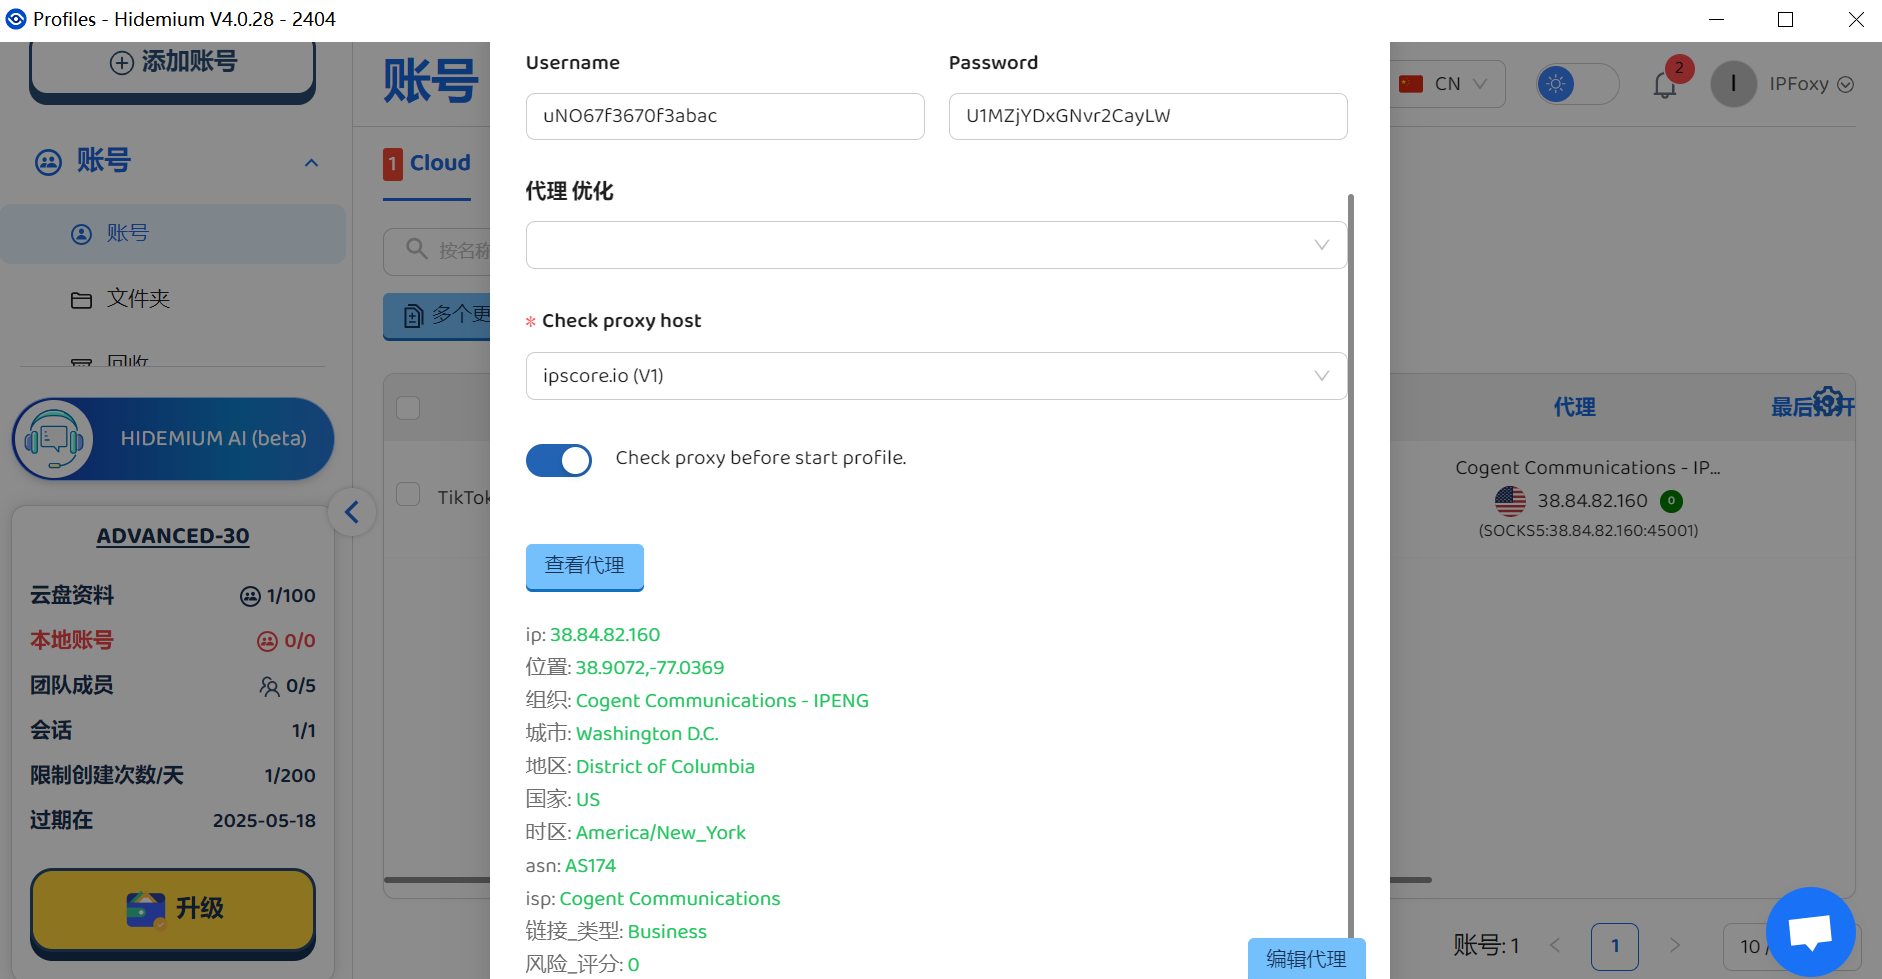This screenshot has width=1882, height=979.
Task: Click the ADVANCED-30 plan link
Action: (173, 536)
